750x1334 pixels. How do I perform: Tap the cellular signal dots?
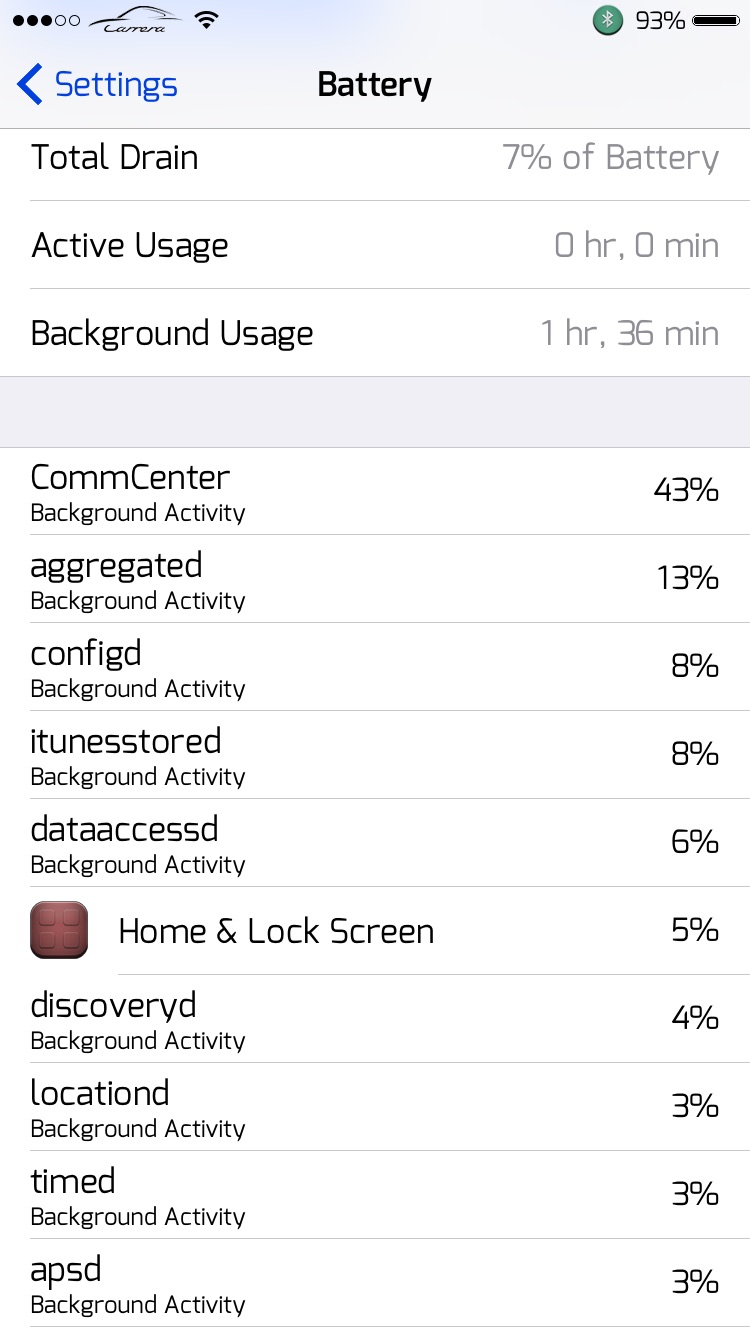coord(46,20)
